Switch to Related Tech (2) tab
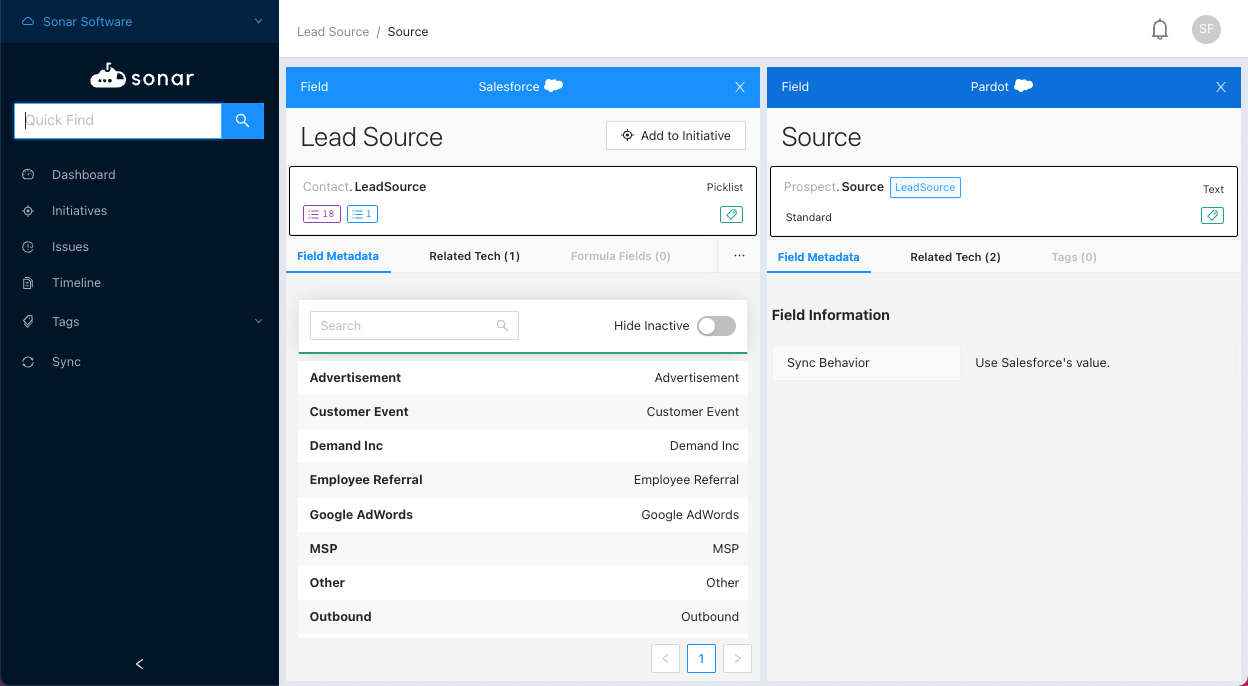Image resolution: width=1248 pixels, height=686 pixels. click(x=955, y=257)
